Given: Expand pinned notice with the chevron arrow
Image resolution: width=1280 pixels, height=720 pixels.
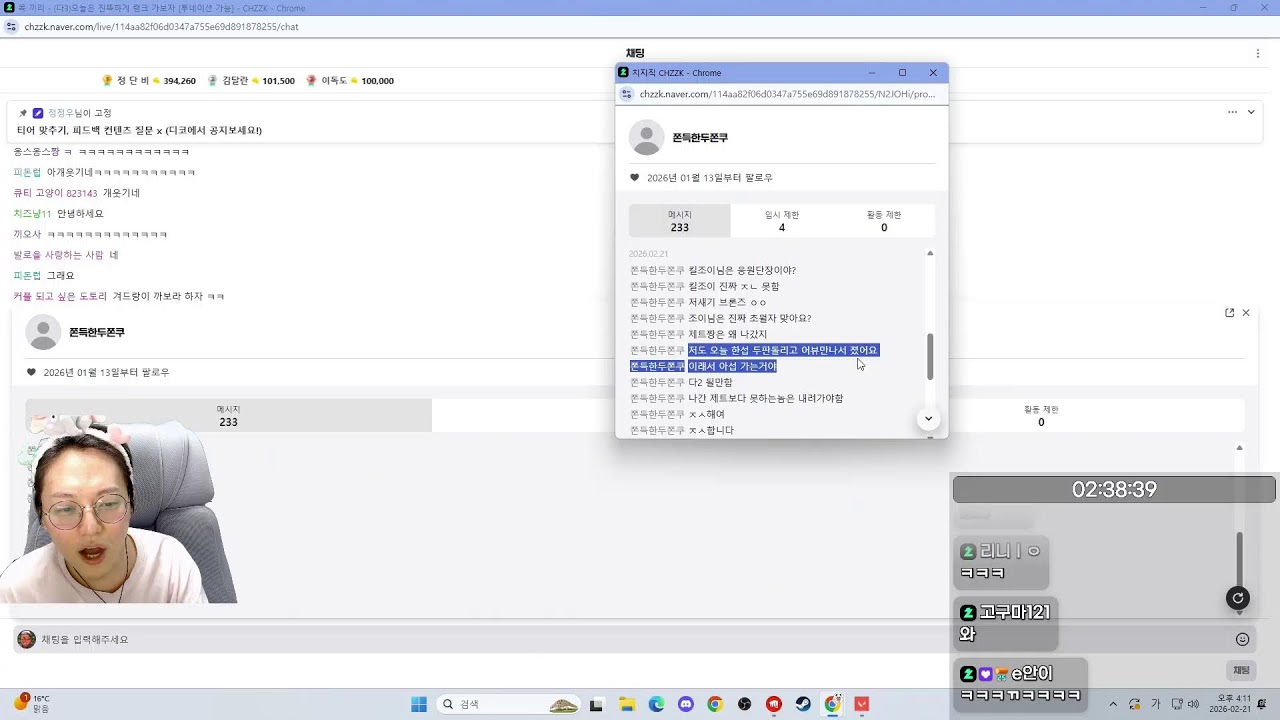Looking at the screenshot, I should pyautogui.click(x=1251, y=112).
